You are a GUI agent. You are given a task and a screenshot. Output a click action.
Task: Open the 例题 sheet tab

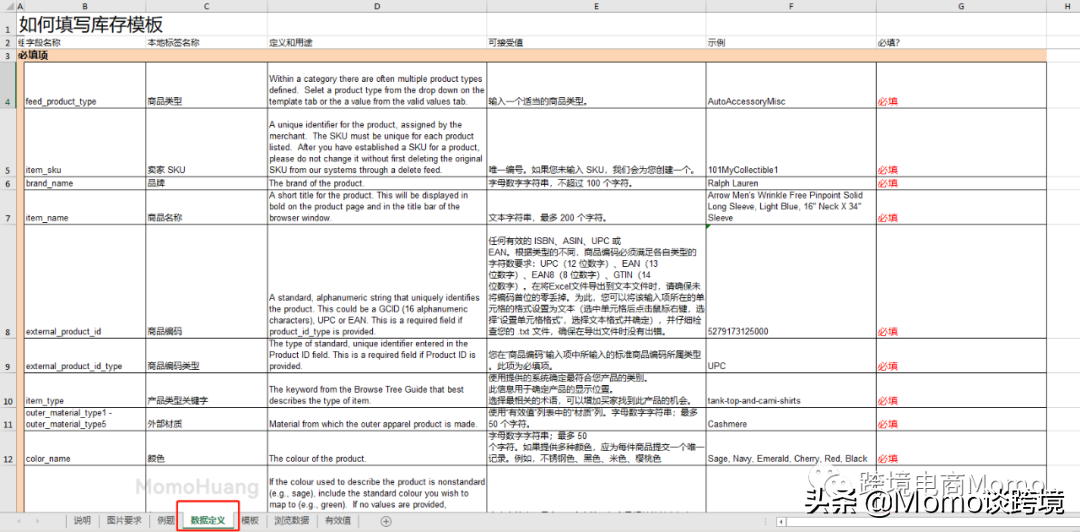(x=164, y=521)
